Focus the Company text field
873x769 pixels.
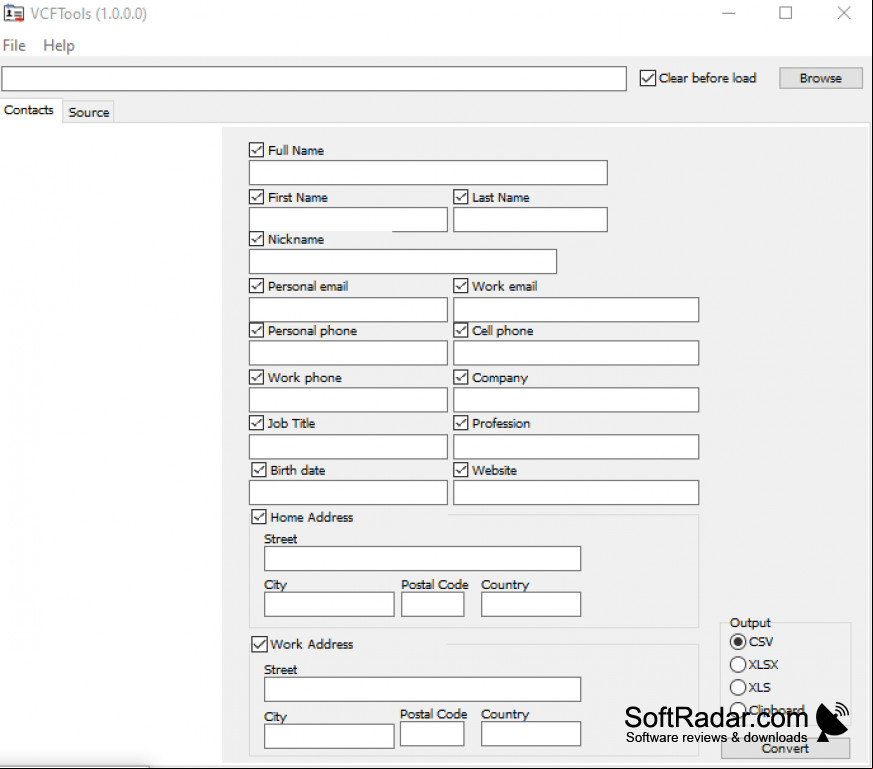click(x=576, y=400)
